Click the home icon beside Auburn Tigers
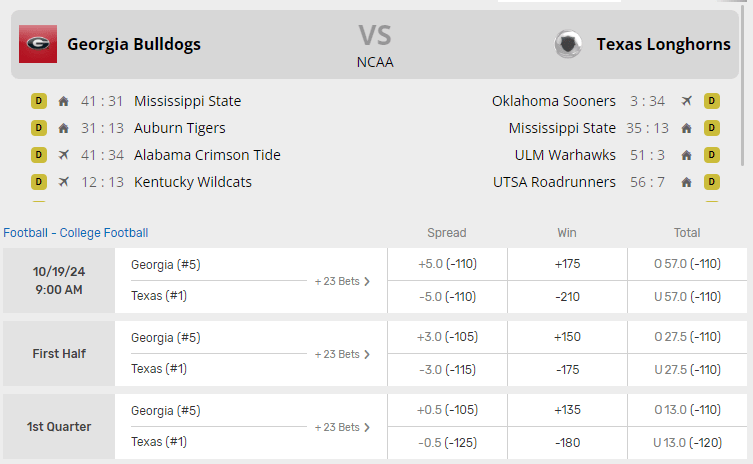 [x=64, y=128]
